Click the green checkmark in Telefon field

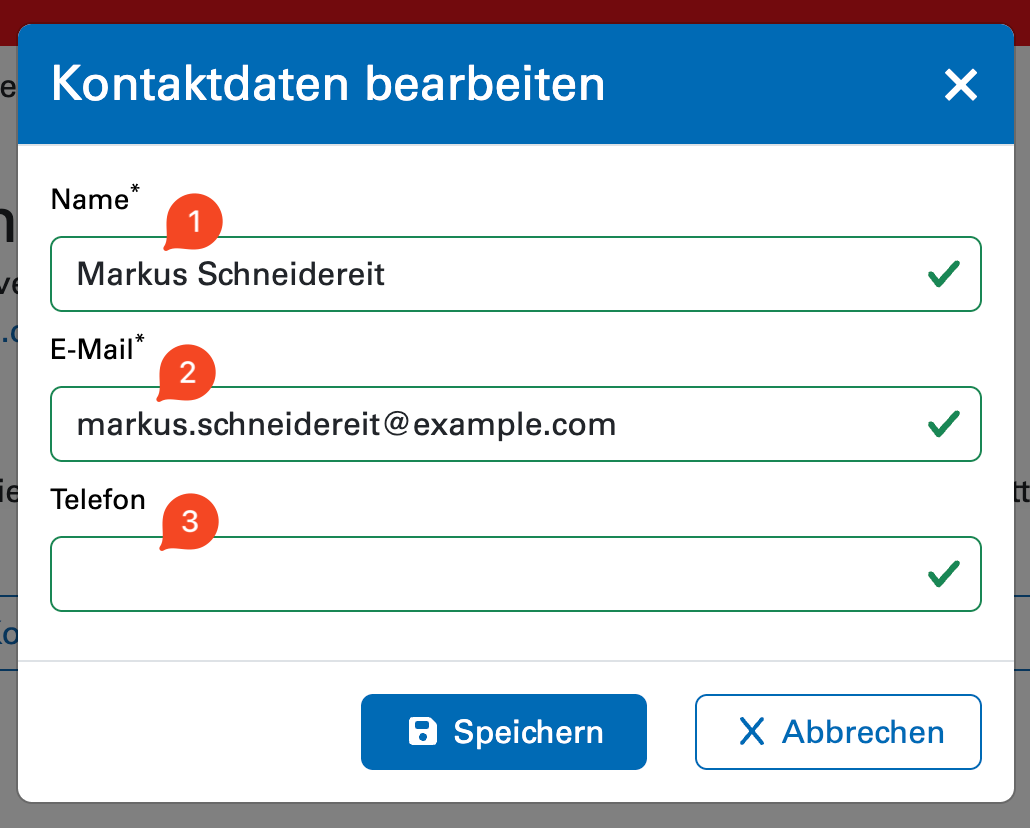tap(943, 574)
